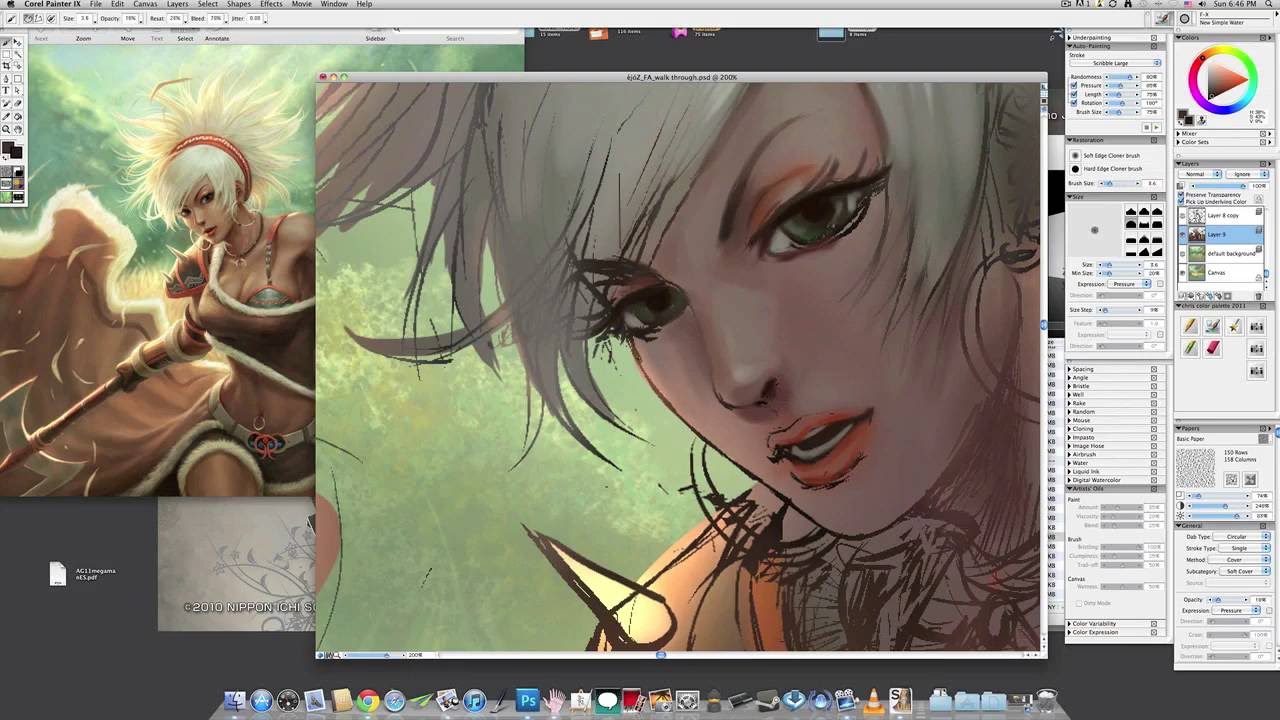Click the Sidebar button in Preview window
The width and height of the screenshot is (1280, 720).
coord(375,38)
